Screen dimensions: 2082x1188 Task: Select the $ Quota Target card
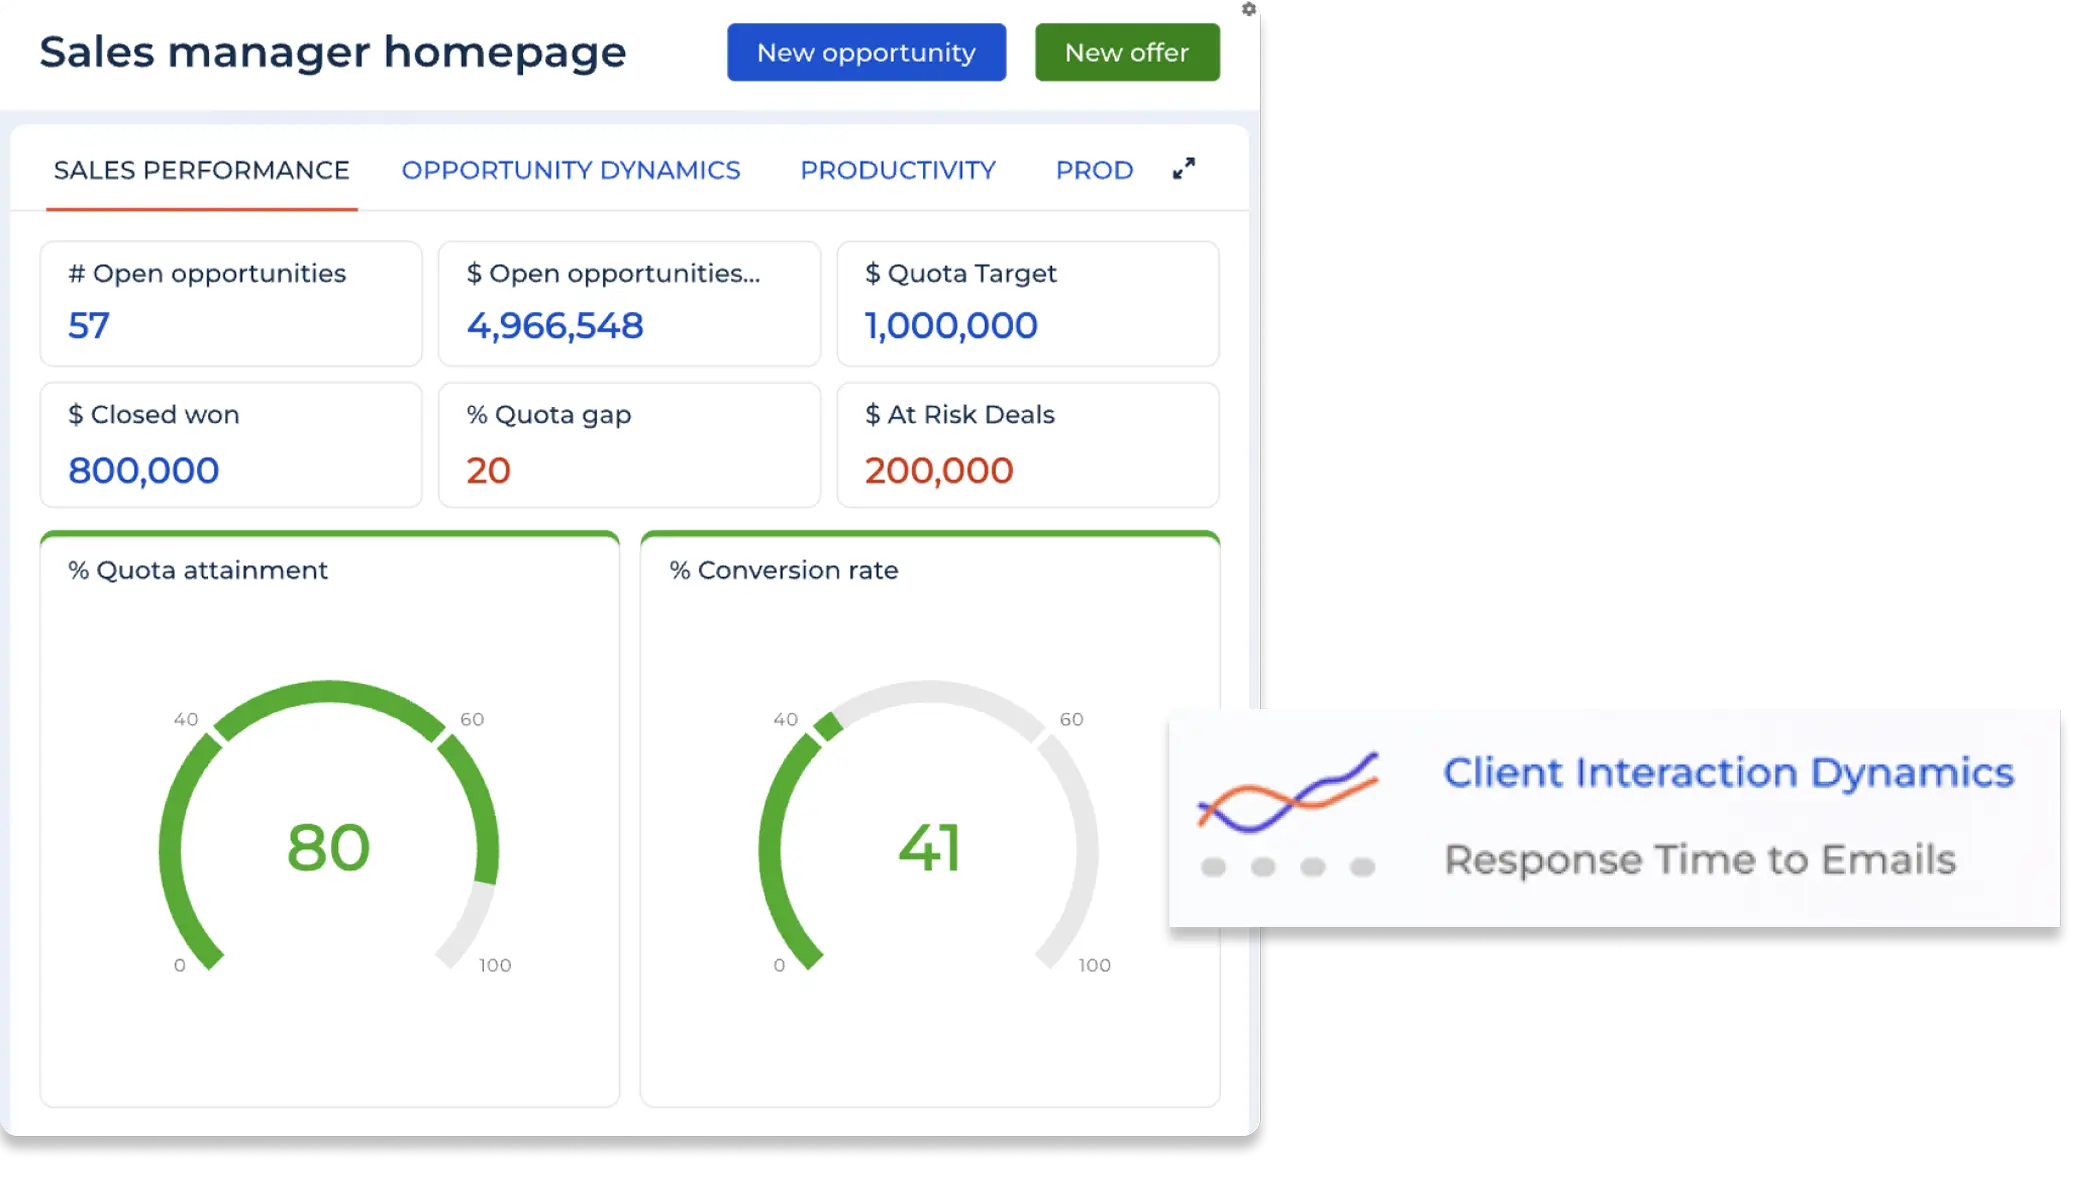click(x=1028, y=303)
